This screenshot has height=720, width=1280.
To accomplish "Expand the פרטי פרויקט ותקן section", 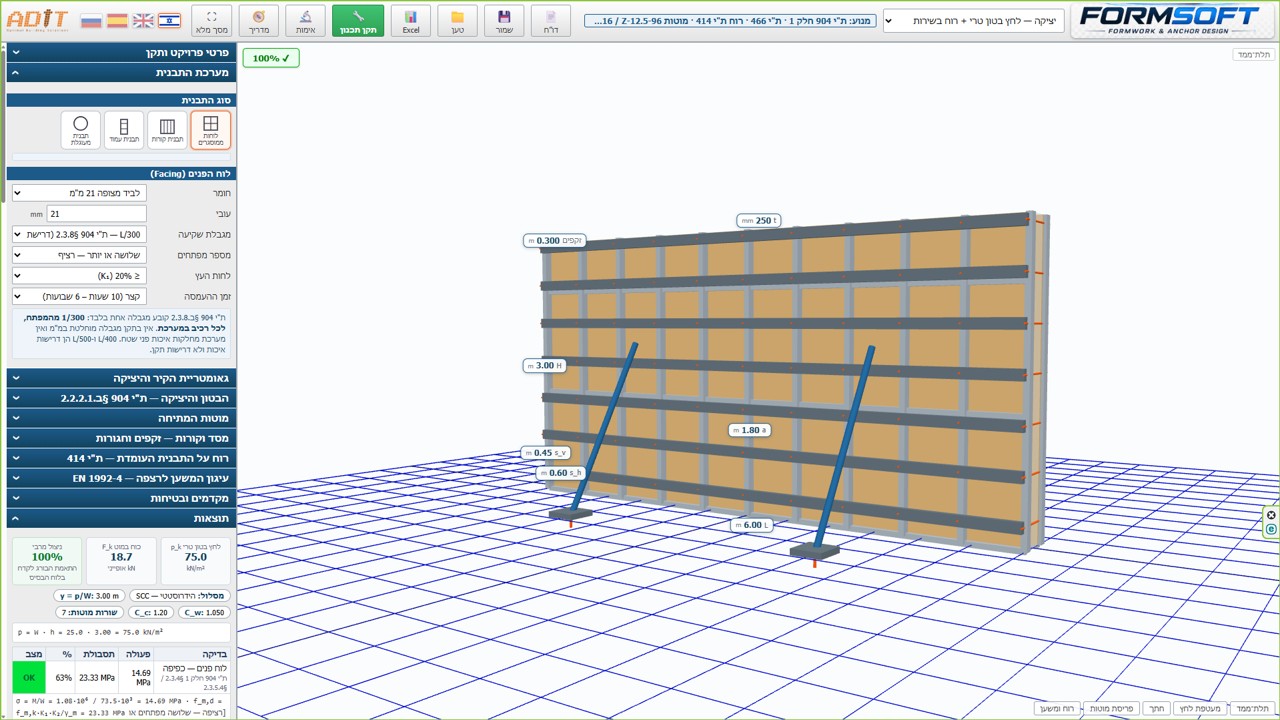I will (121, 52).
